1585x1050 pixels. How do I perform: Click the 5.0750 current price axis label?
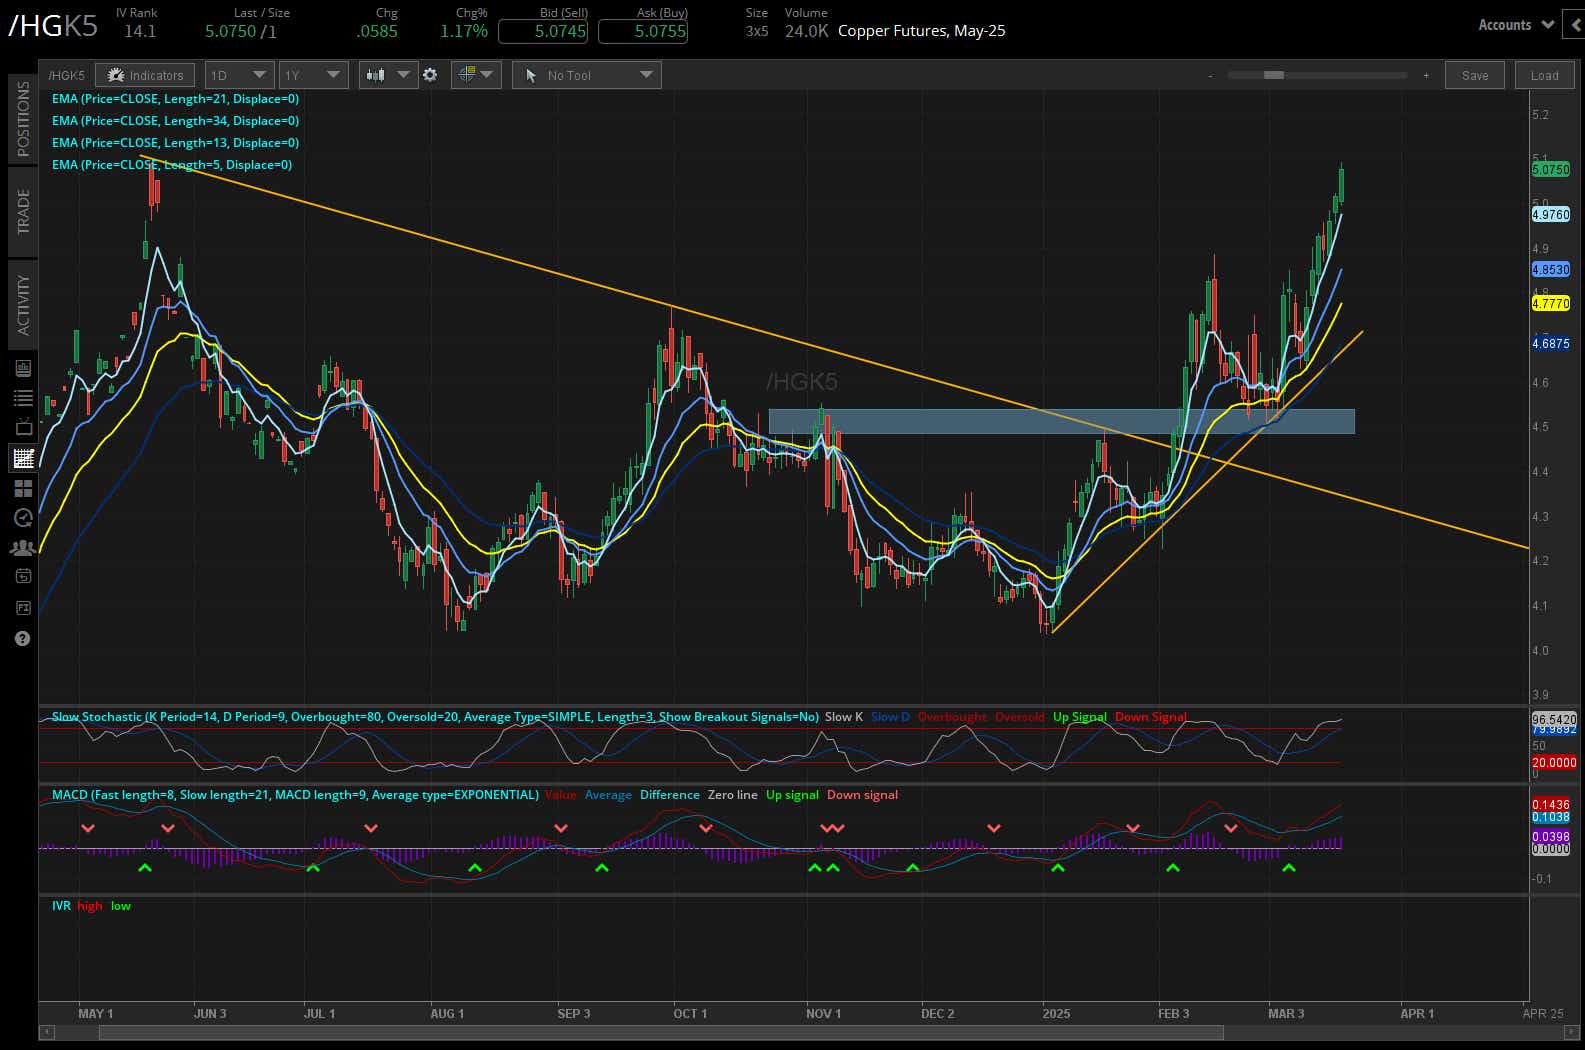tap(1551, 170)
